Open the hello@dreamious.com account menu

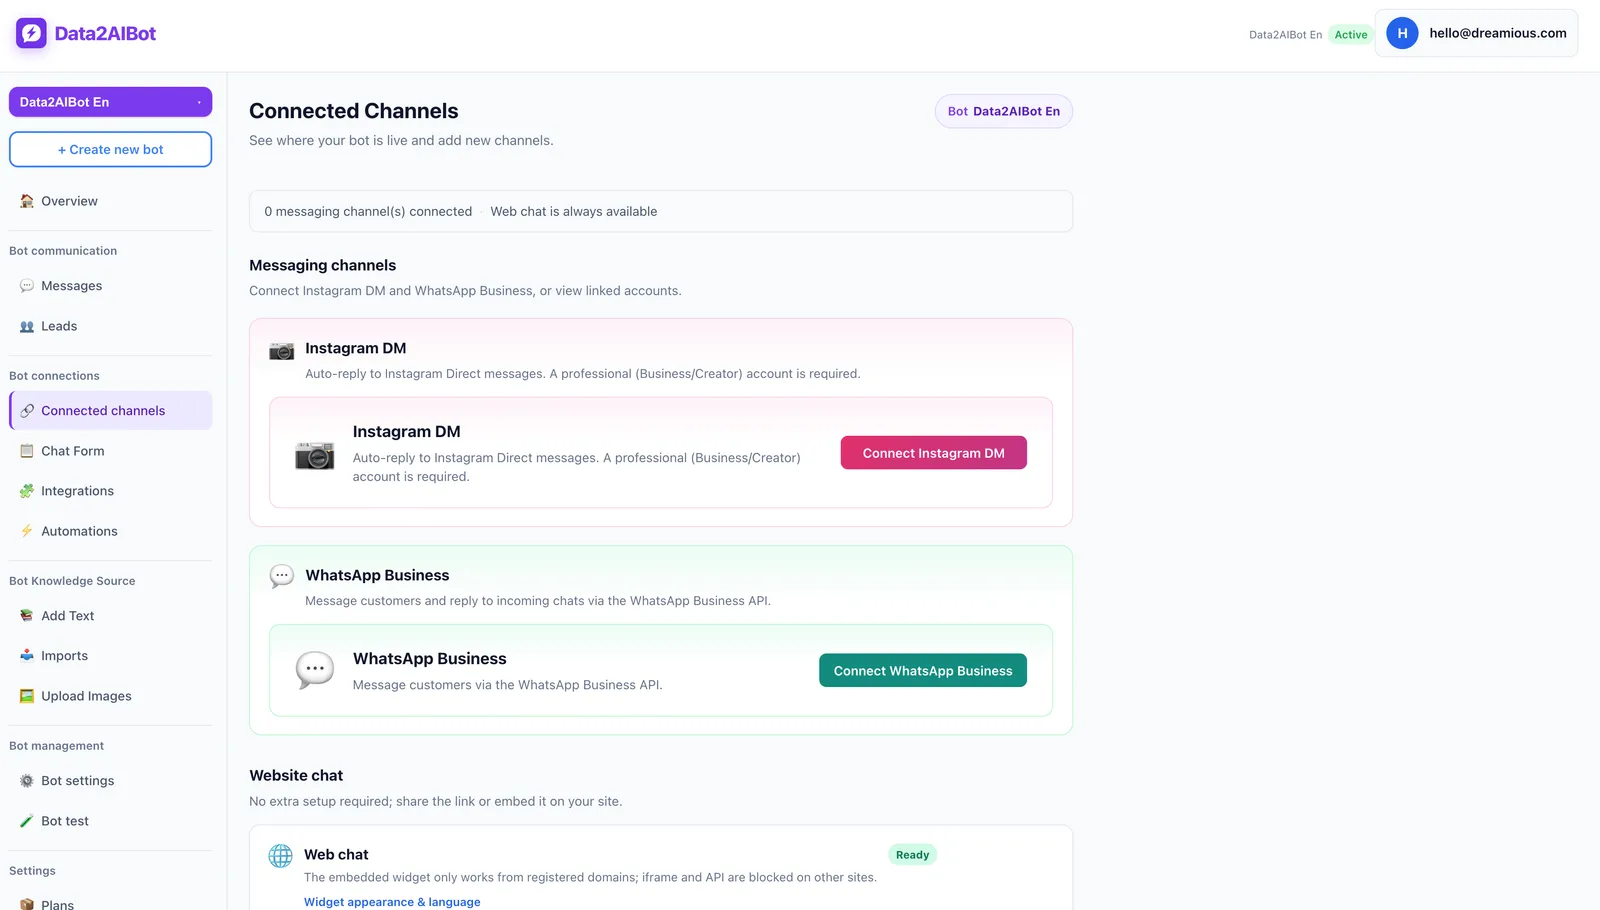(x=1476, y=33)
